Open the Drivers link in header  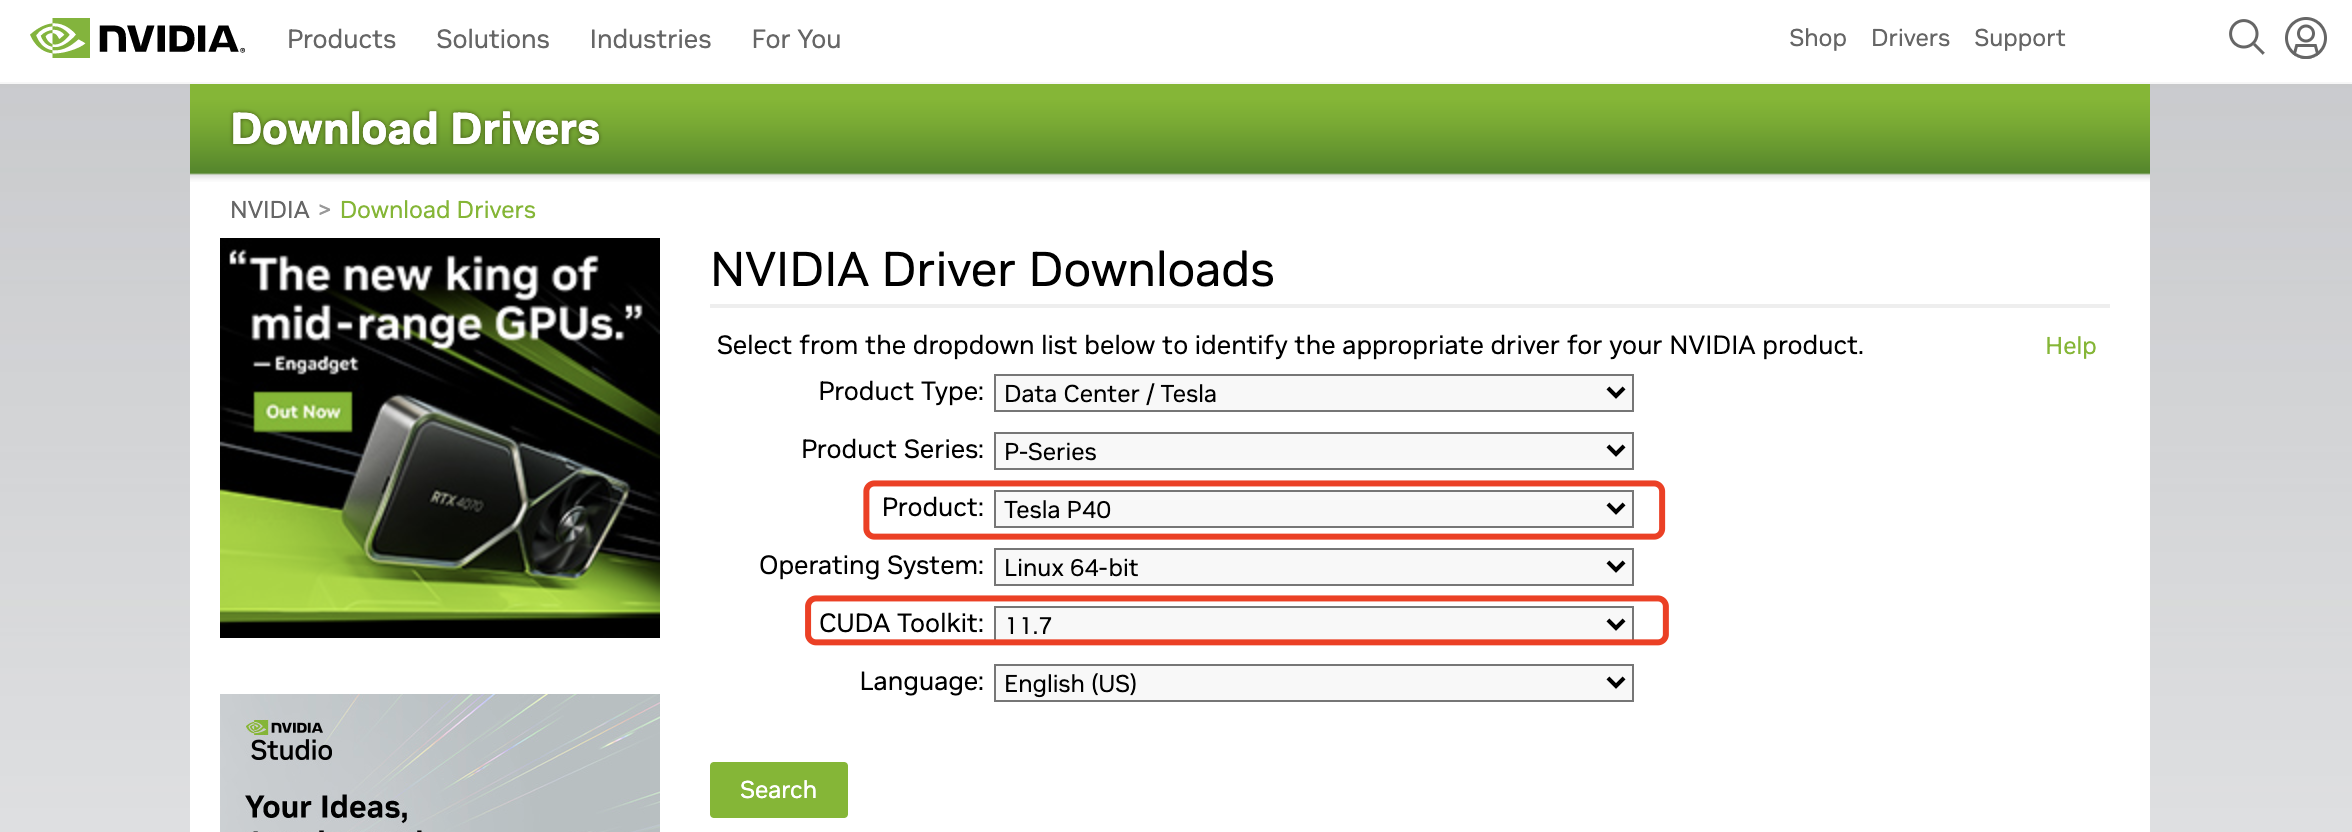click(x=1910, y=38)
